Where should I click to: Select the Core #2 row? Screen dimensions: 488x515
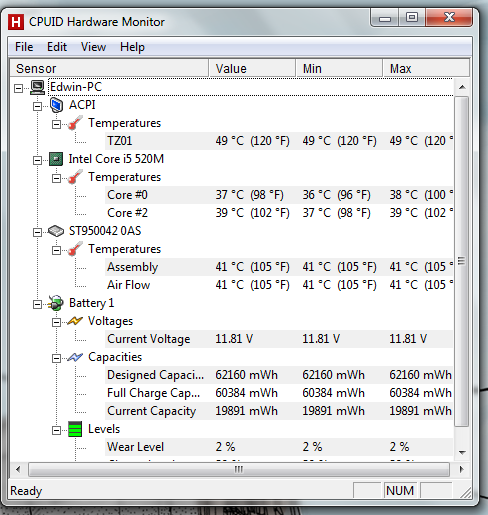click(x=279, y=213)
